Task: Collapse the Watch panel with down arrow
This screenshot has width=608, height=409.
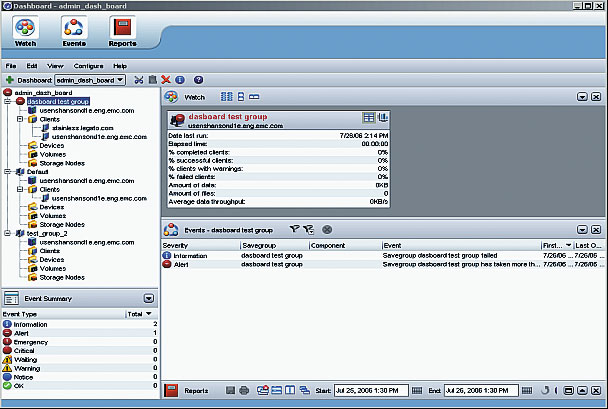Action: (582, 97)
